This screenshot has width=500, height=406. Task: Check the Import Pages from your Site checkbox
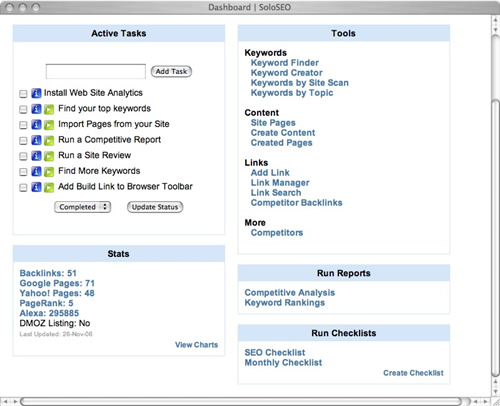point(23,125)
